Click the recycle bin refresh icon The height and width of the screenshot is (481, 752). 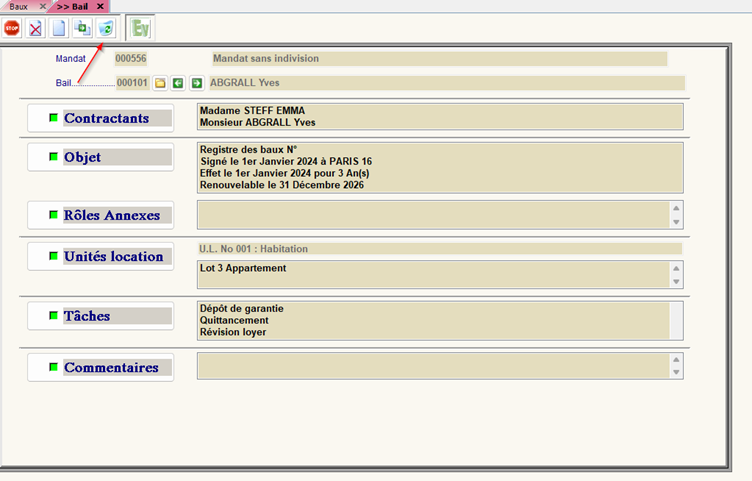coord(105,29)
